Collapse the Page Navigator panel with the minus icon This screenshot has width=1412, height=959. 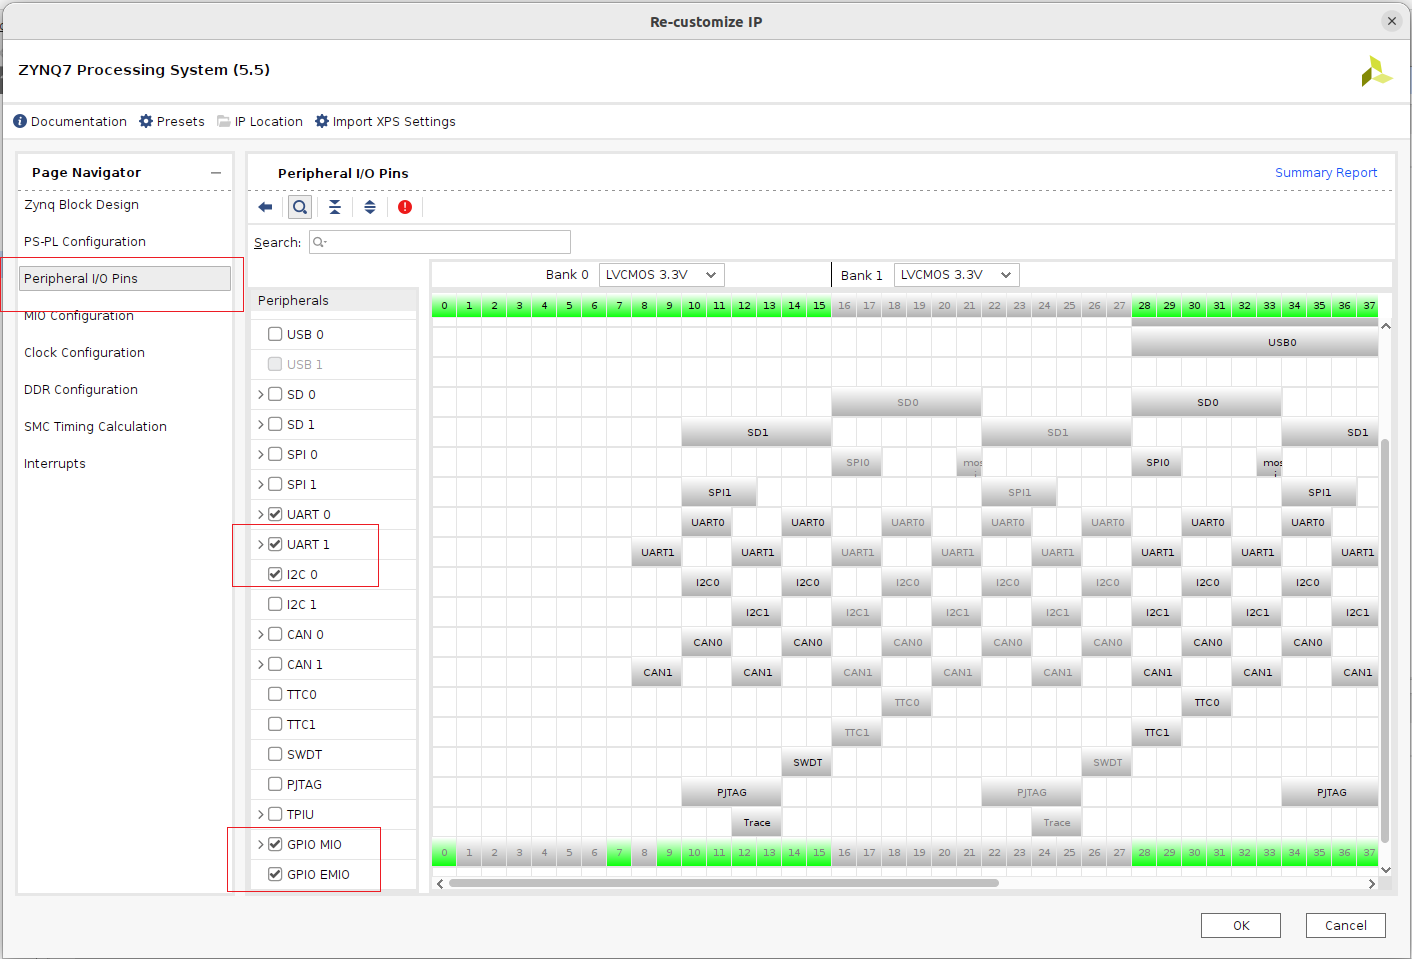[216, 173]
